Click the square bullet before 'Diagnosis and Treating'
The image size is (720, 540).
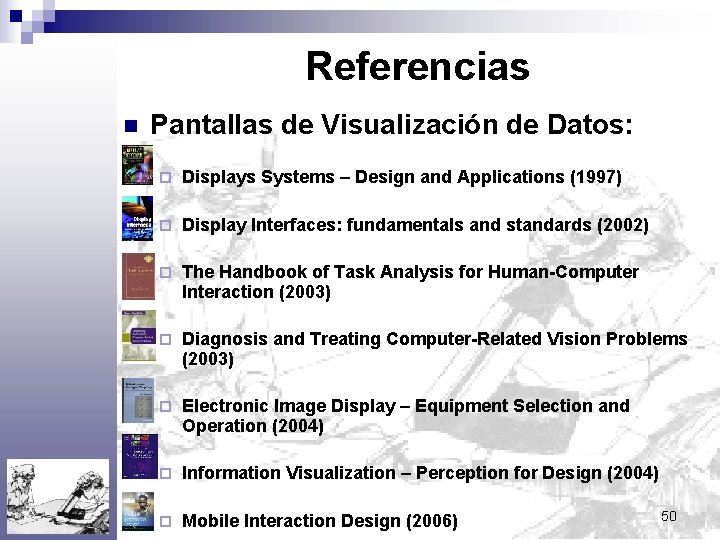[x=166, y=339]
